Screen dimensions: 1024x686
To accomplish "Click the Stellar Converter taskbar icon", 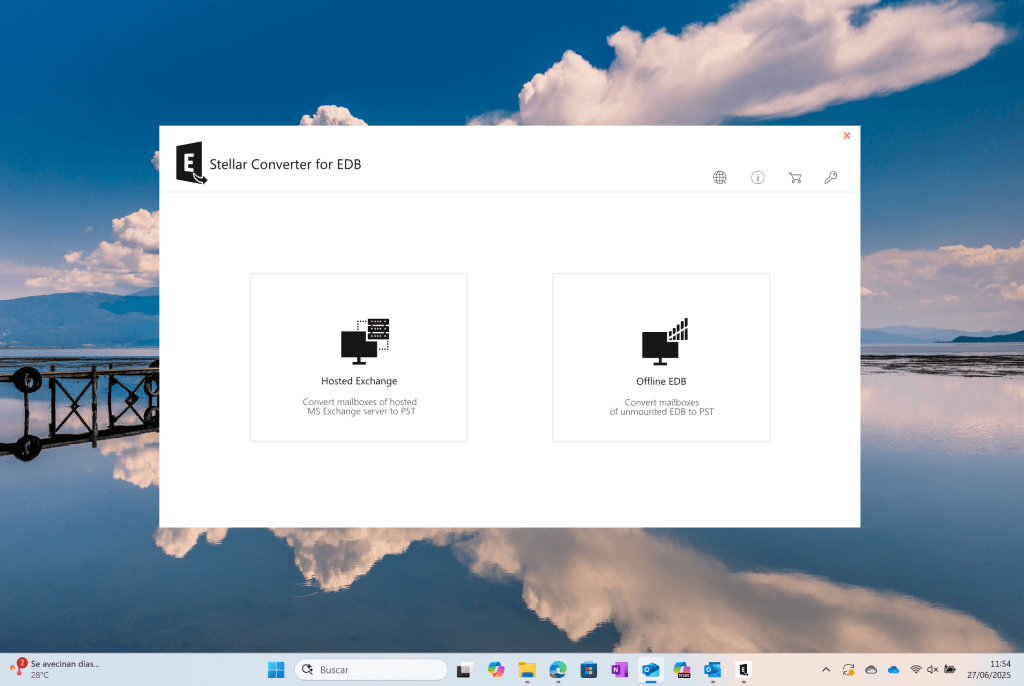I will pos(743,670).
